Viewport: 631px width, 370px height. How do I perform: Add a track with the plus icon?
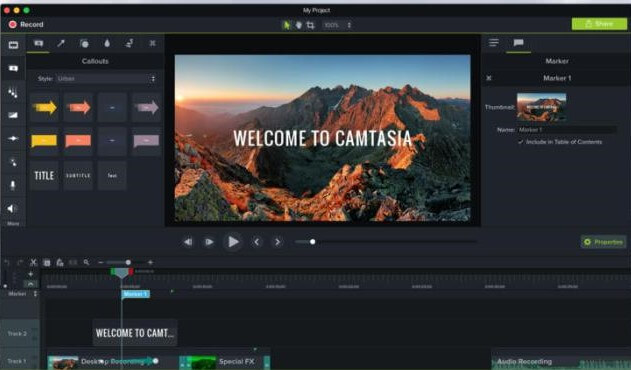coord(31,274)
